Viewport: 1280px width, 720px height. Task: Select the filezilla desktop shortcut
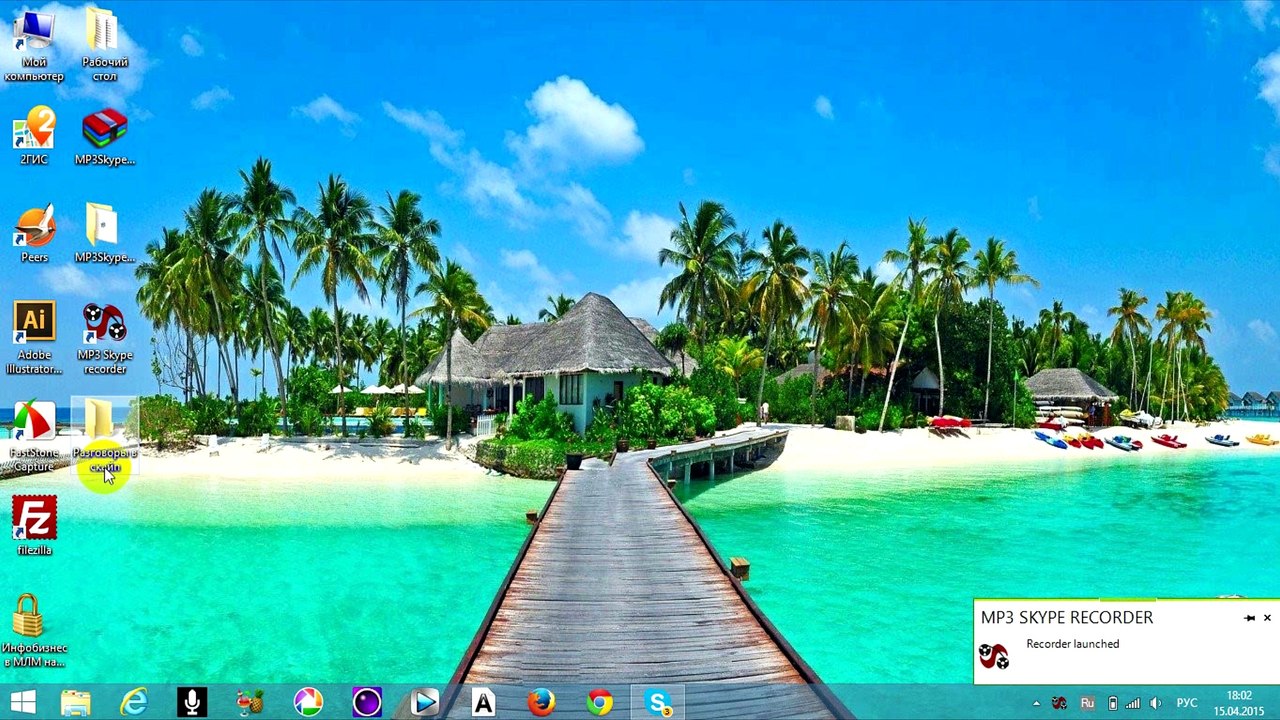[34, 526]
